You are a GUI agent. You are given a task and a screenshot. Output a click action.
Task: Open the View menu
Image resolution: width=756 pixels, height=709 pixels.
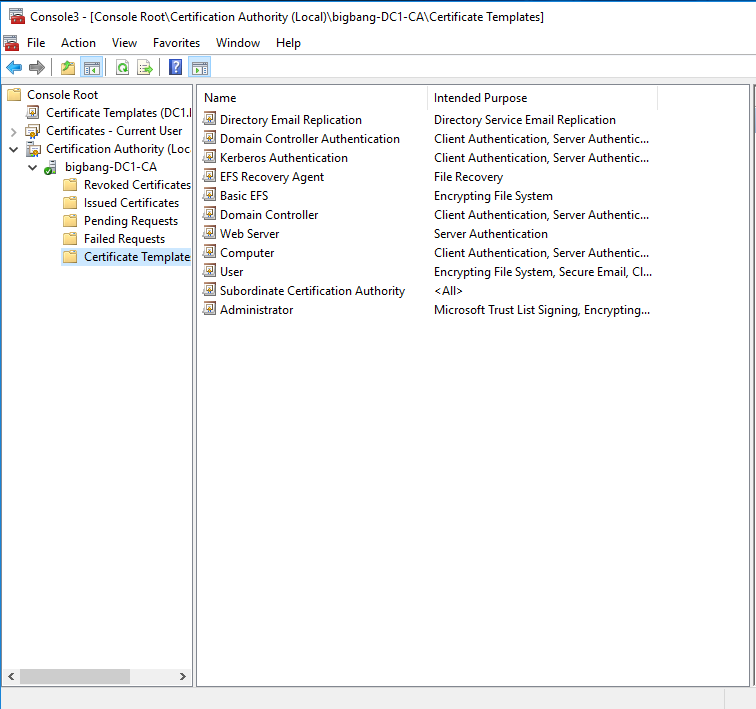pyautogui.click(x=124, y=43)
